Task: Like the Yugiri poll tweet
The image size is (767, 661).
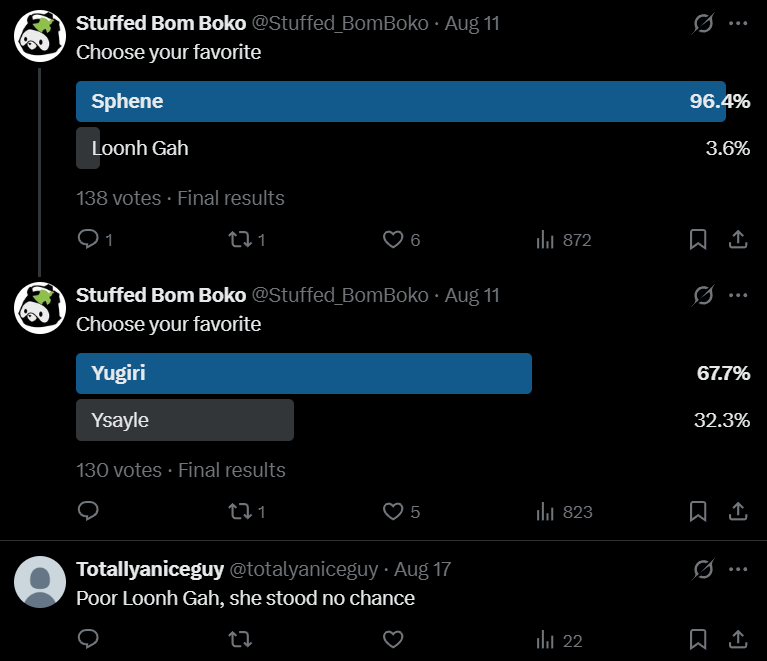Action: pos(393,512)
